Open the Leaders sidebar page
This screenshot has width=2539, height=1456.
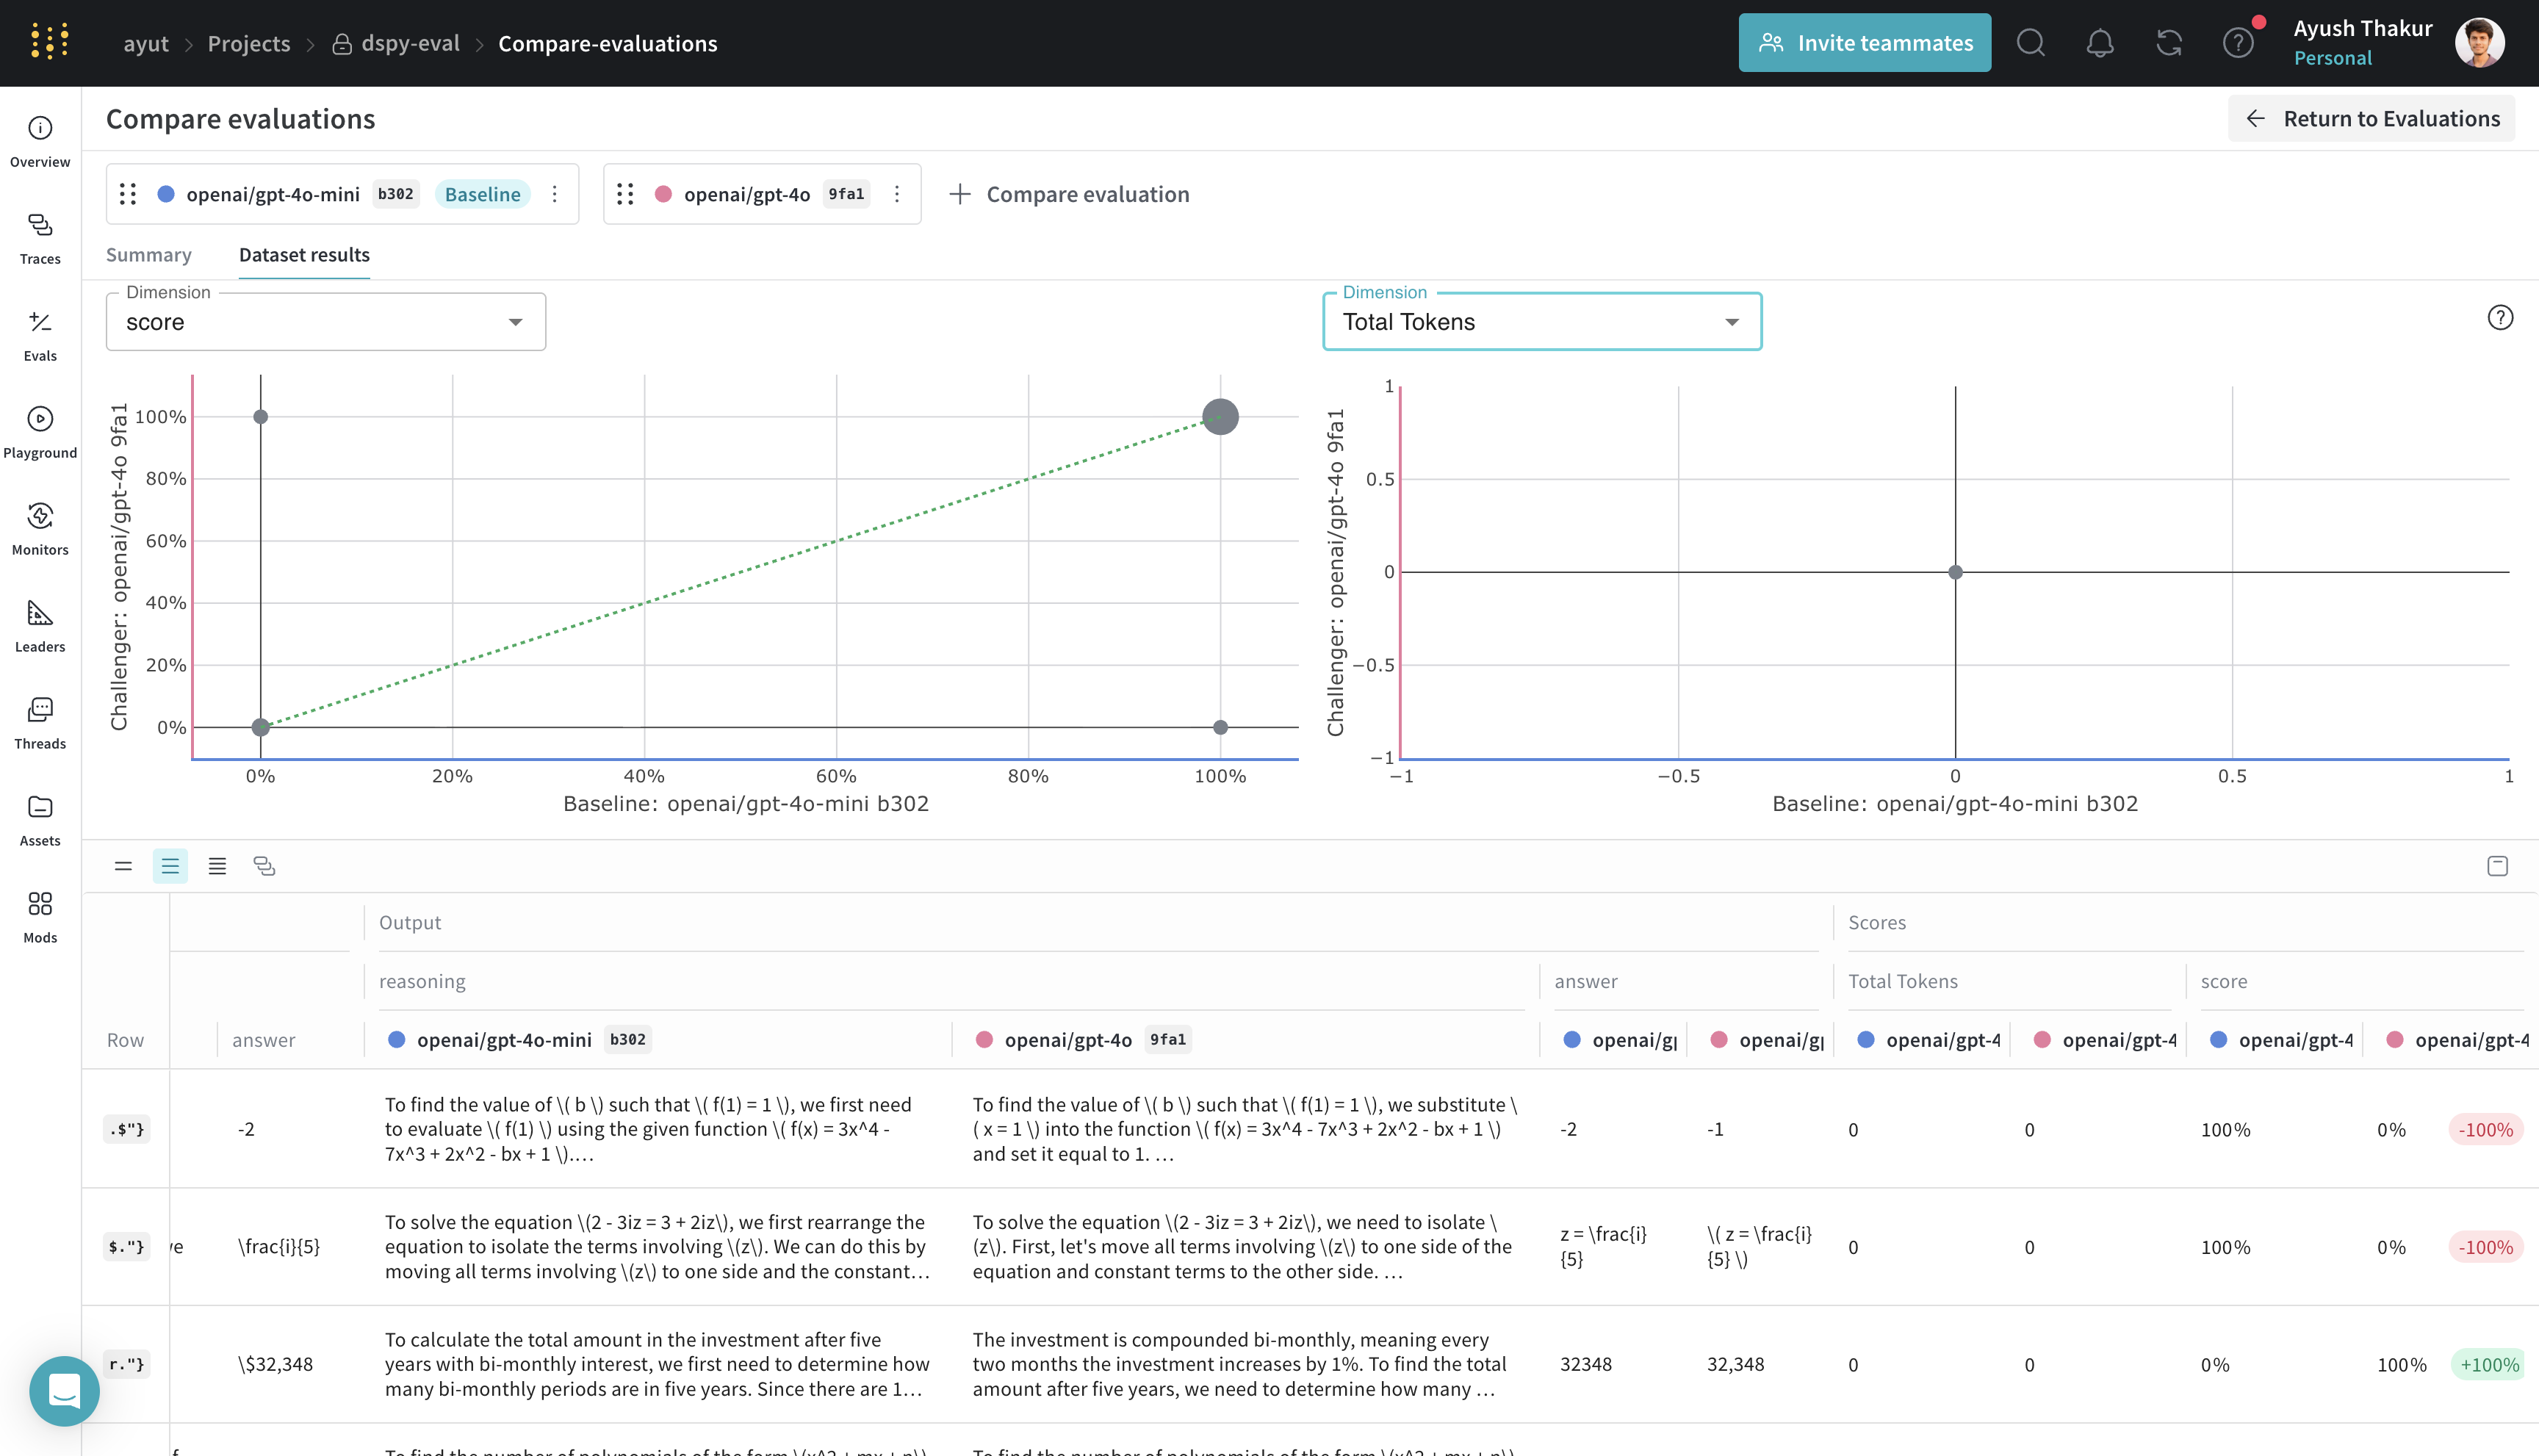(x=40, y=626)
